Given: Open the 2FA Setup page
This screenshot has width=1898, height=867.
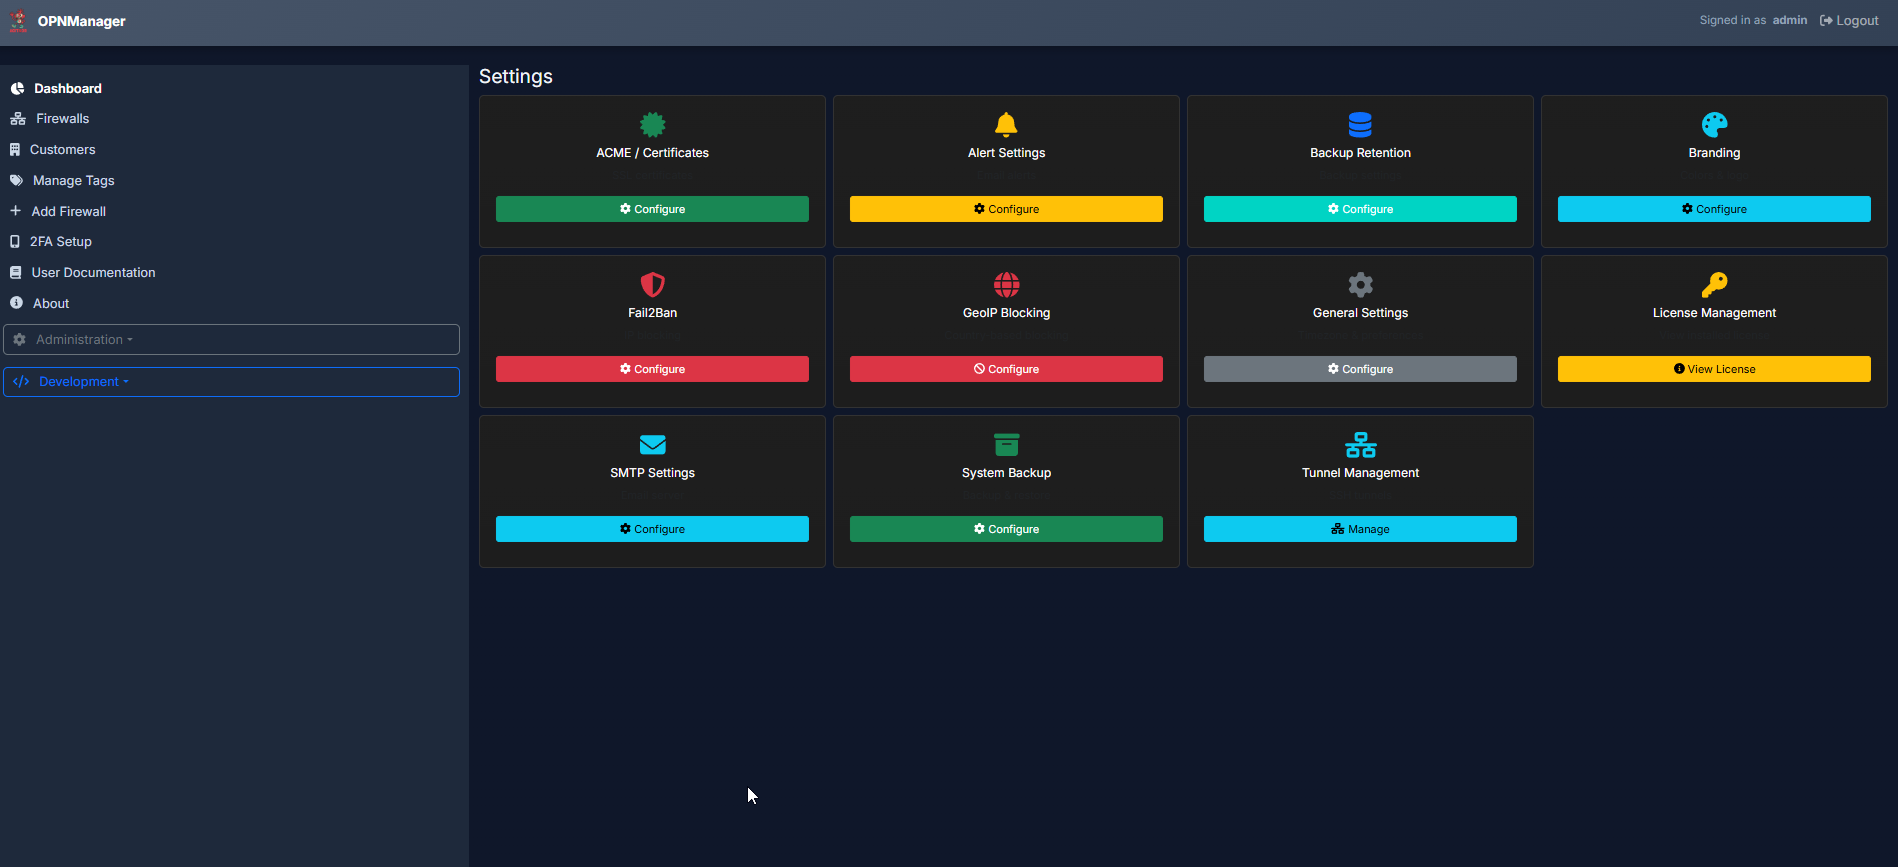Looking at the screenshot, I should coord(60,242).
